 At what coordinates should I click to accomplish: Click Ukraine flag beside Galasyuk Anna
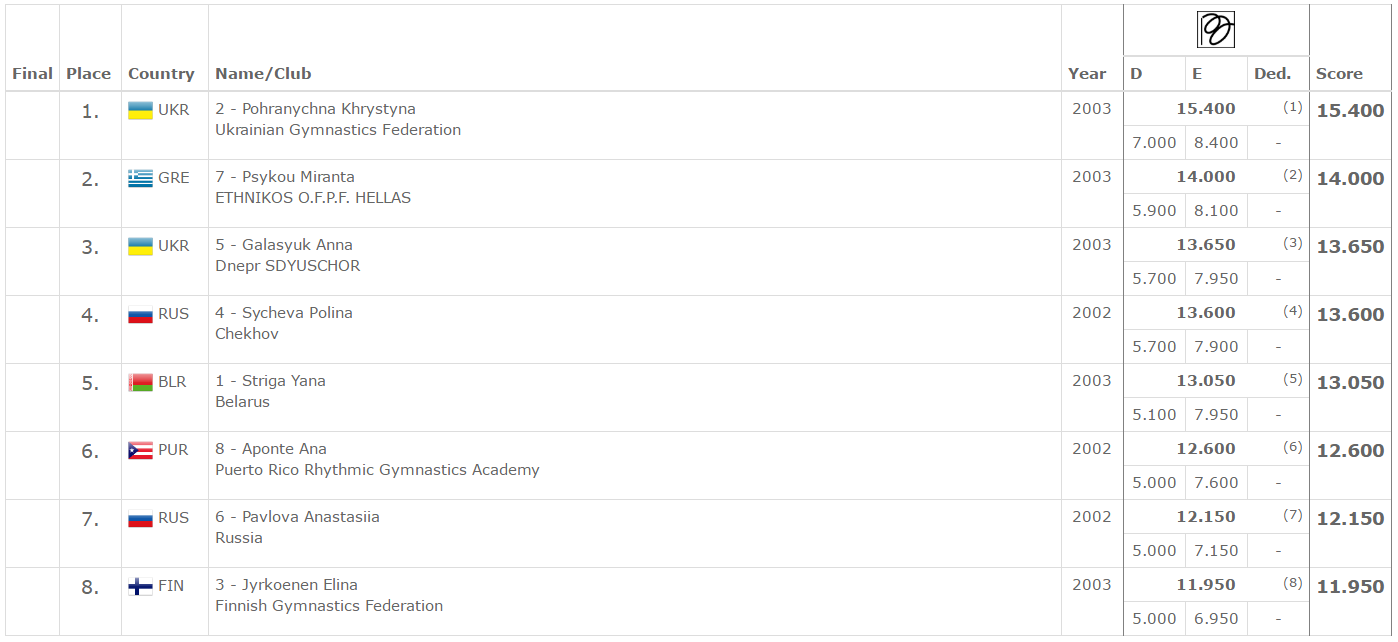click(x=140, y=246)
